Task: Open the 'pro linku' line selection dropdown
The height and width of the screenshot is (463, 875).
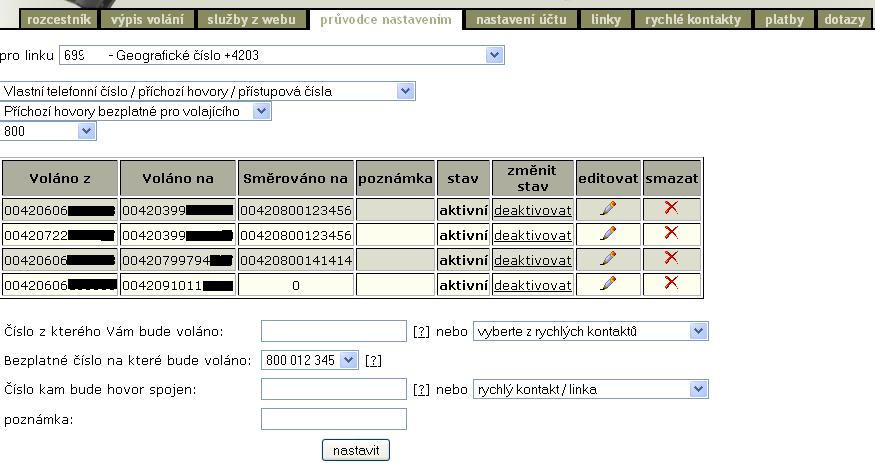Action: click(x=282, y=55)
